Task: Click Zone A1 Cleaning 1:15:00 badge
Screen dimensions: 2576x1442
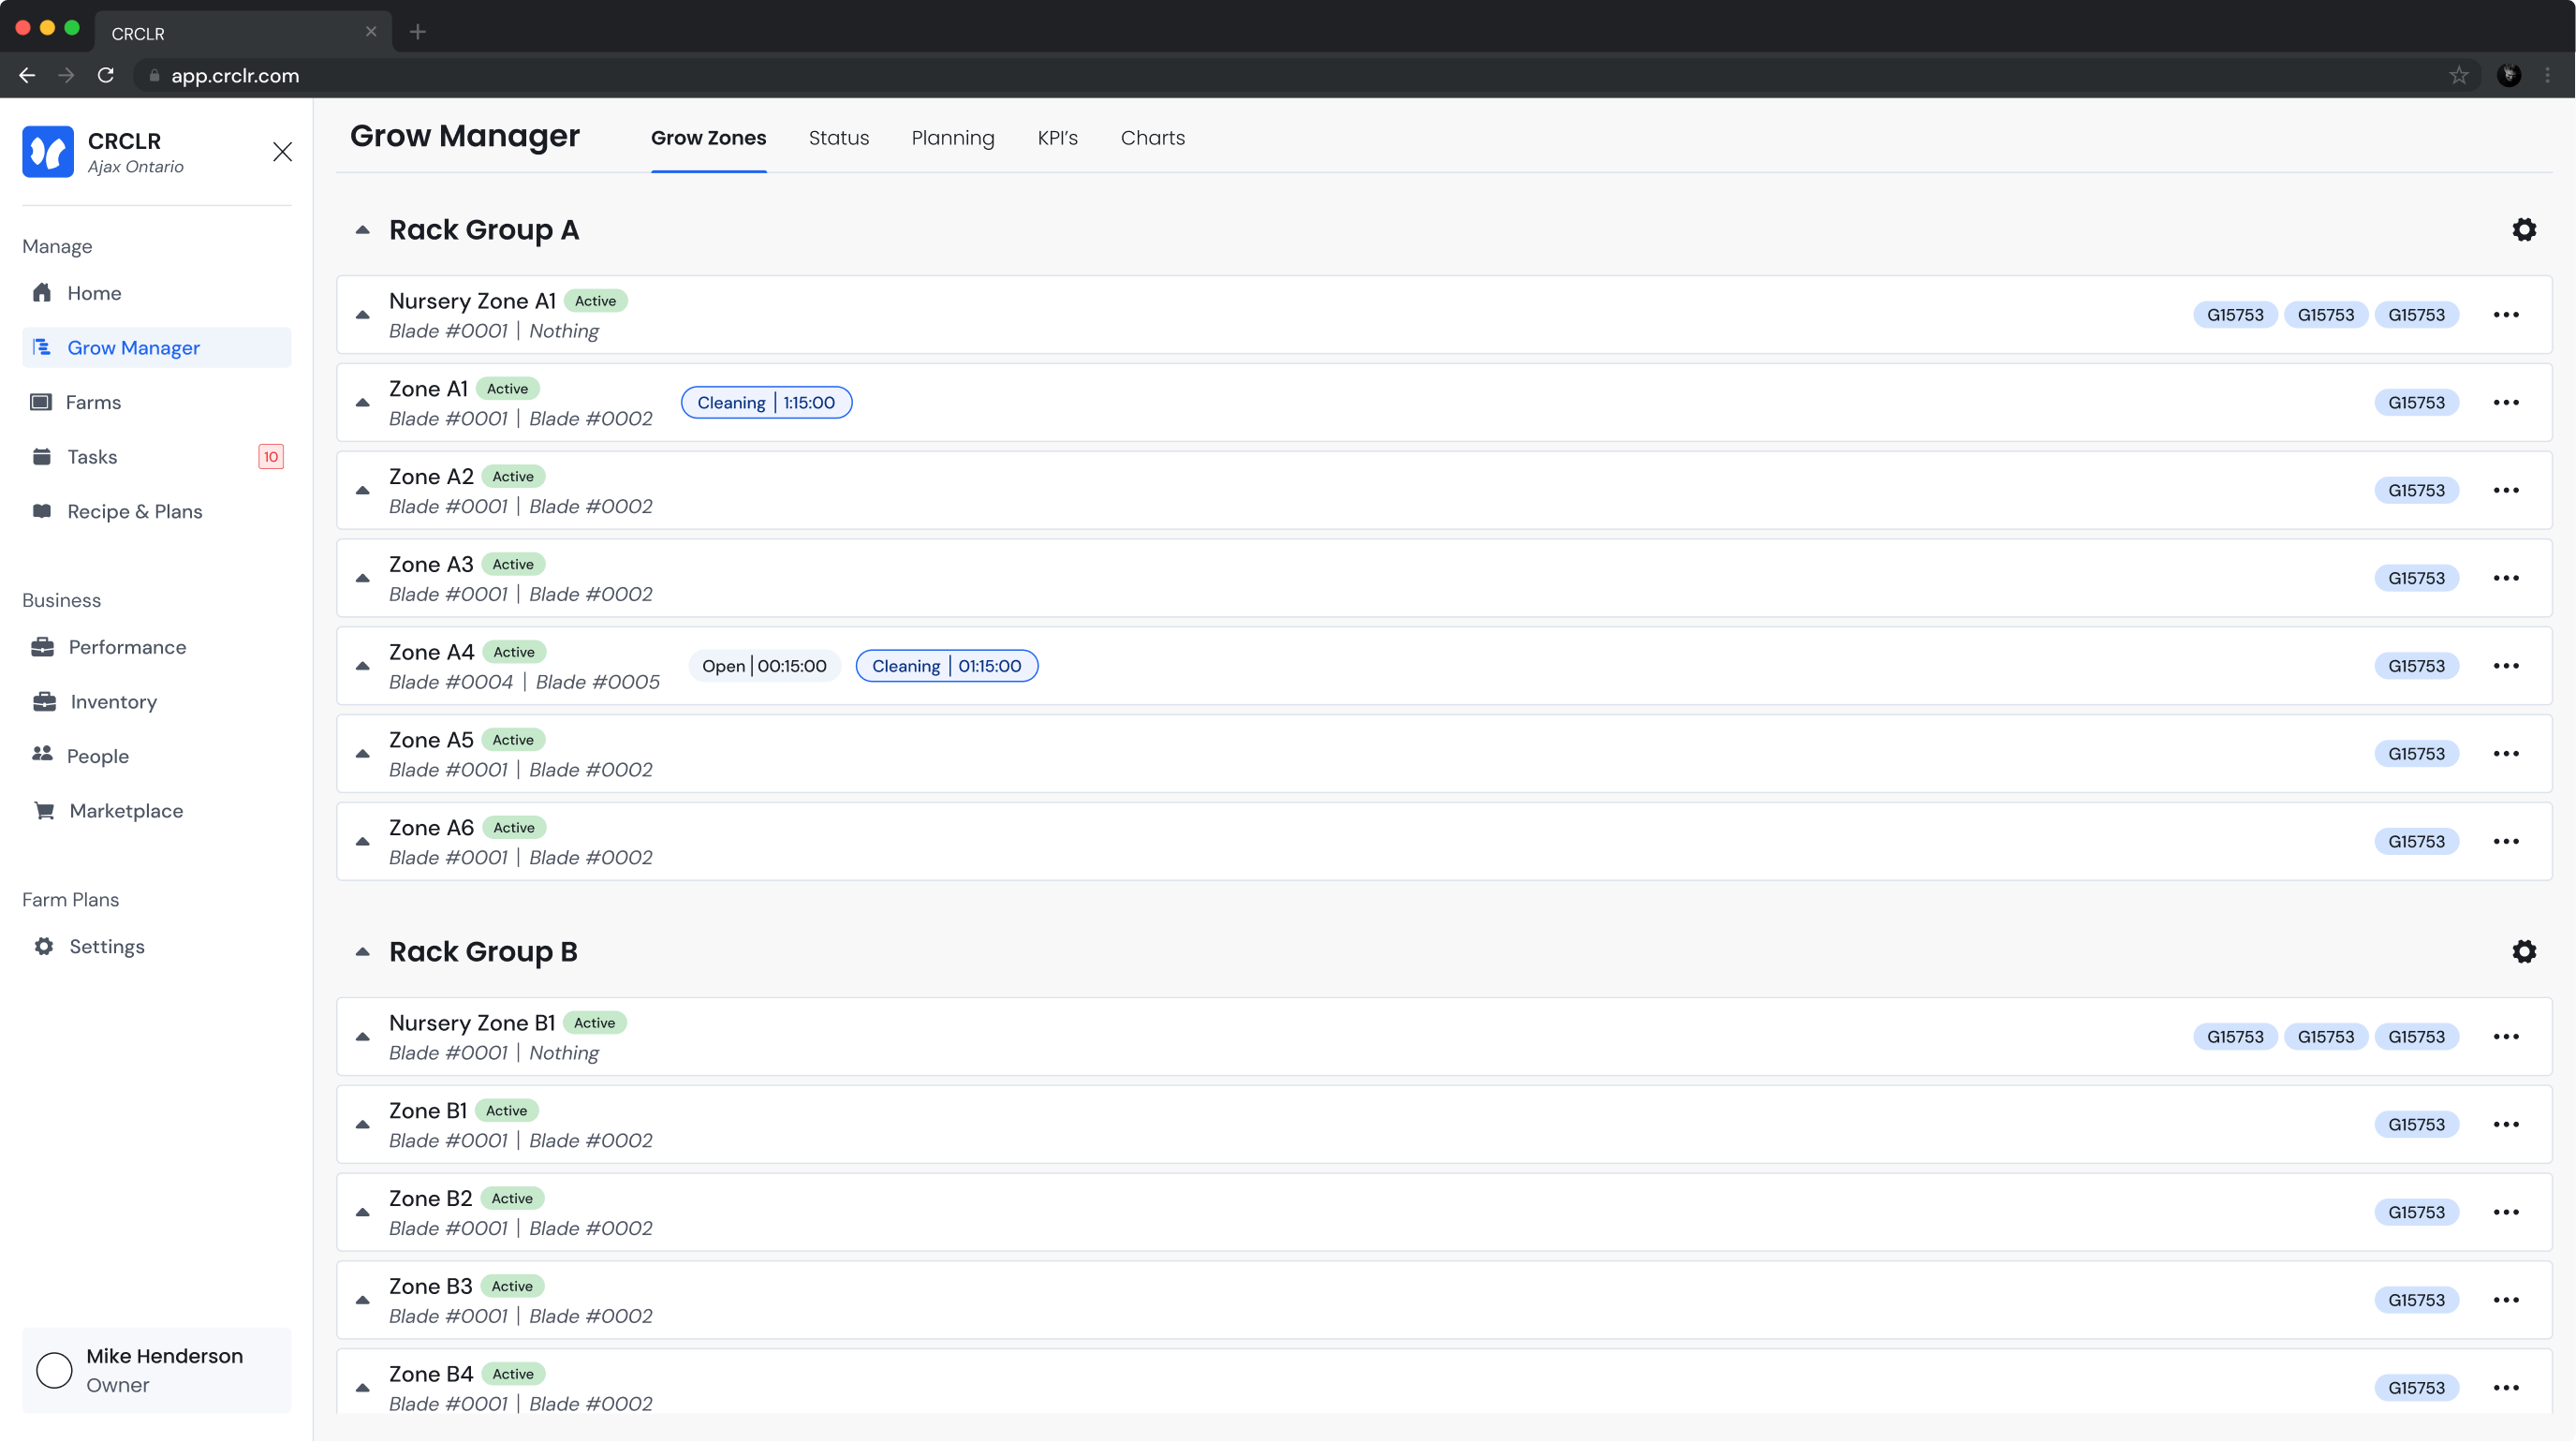Action: pyautogui.click(x=766, y=403)
